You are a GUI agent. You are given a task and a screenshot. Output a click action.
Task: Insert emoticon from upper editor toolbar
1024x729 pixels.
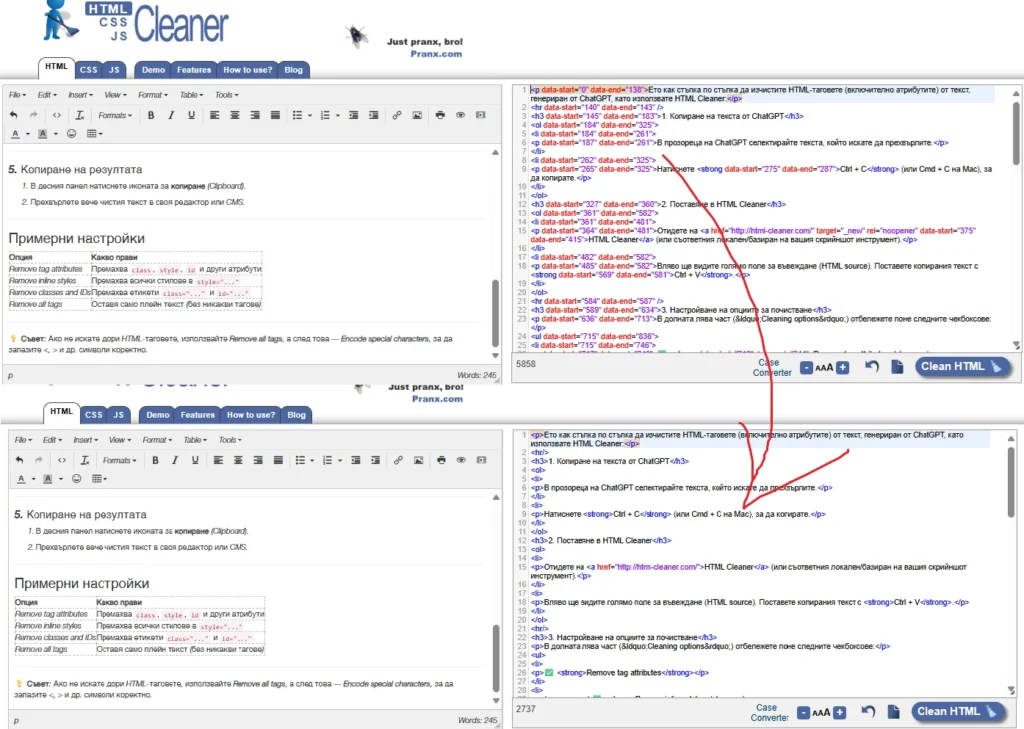[x=71, y=133]
